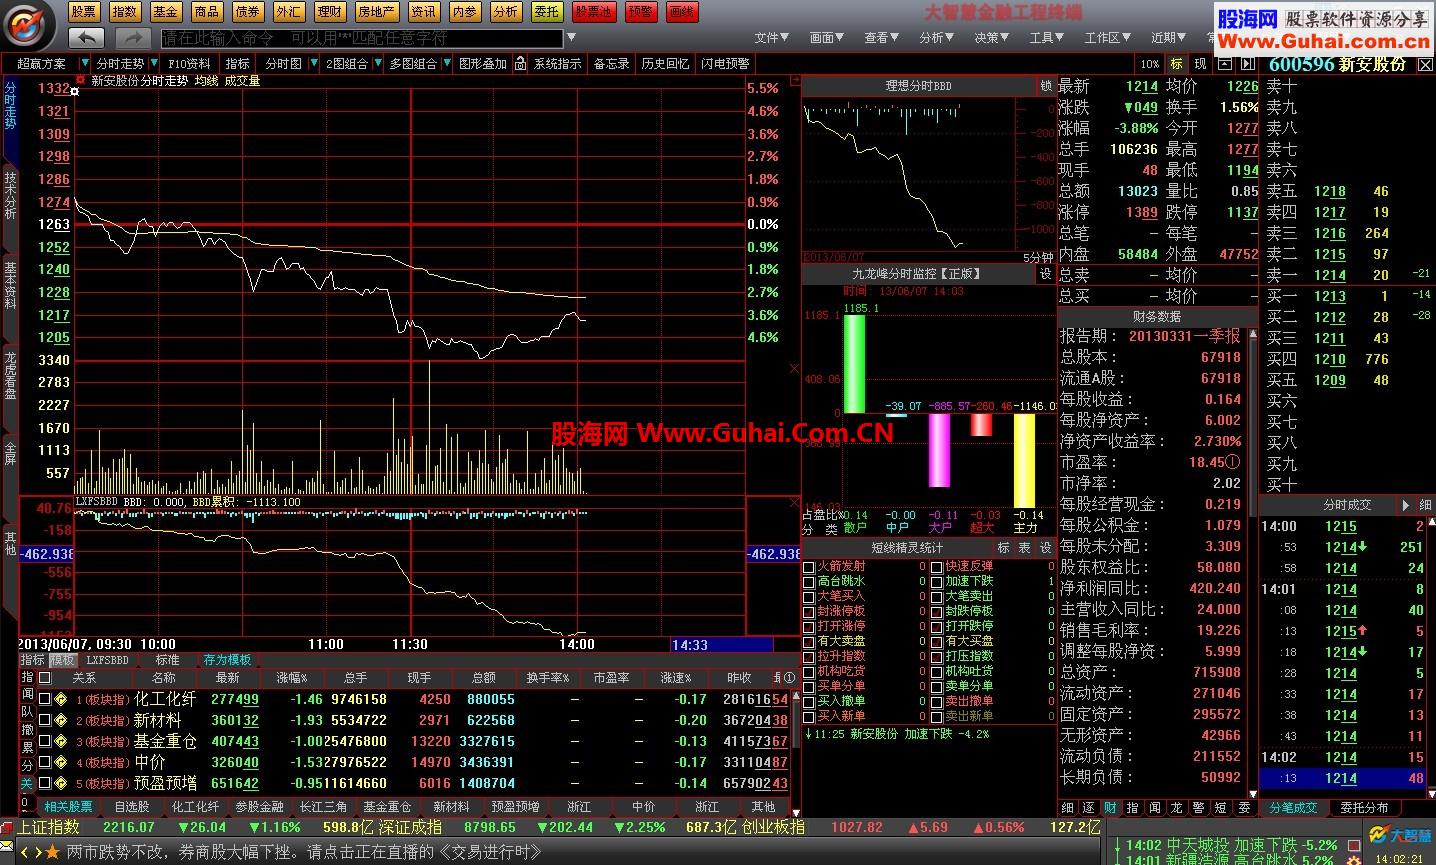Click the 历史回忆 button
This screenshot has width=1436, height=865.
click(665, 63)
